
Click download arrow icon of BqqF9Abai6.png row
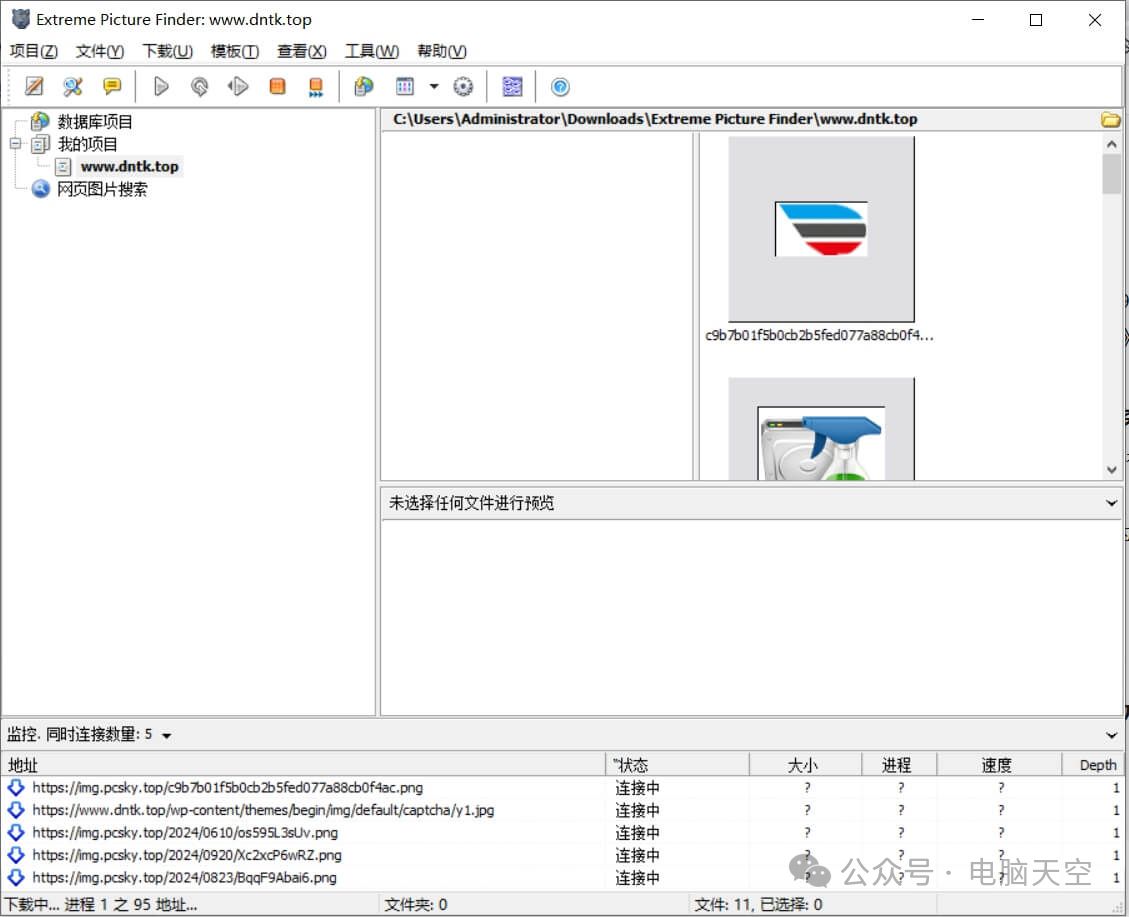pos(16,877)
